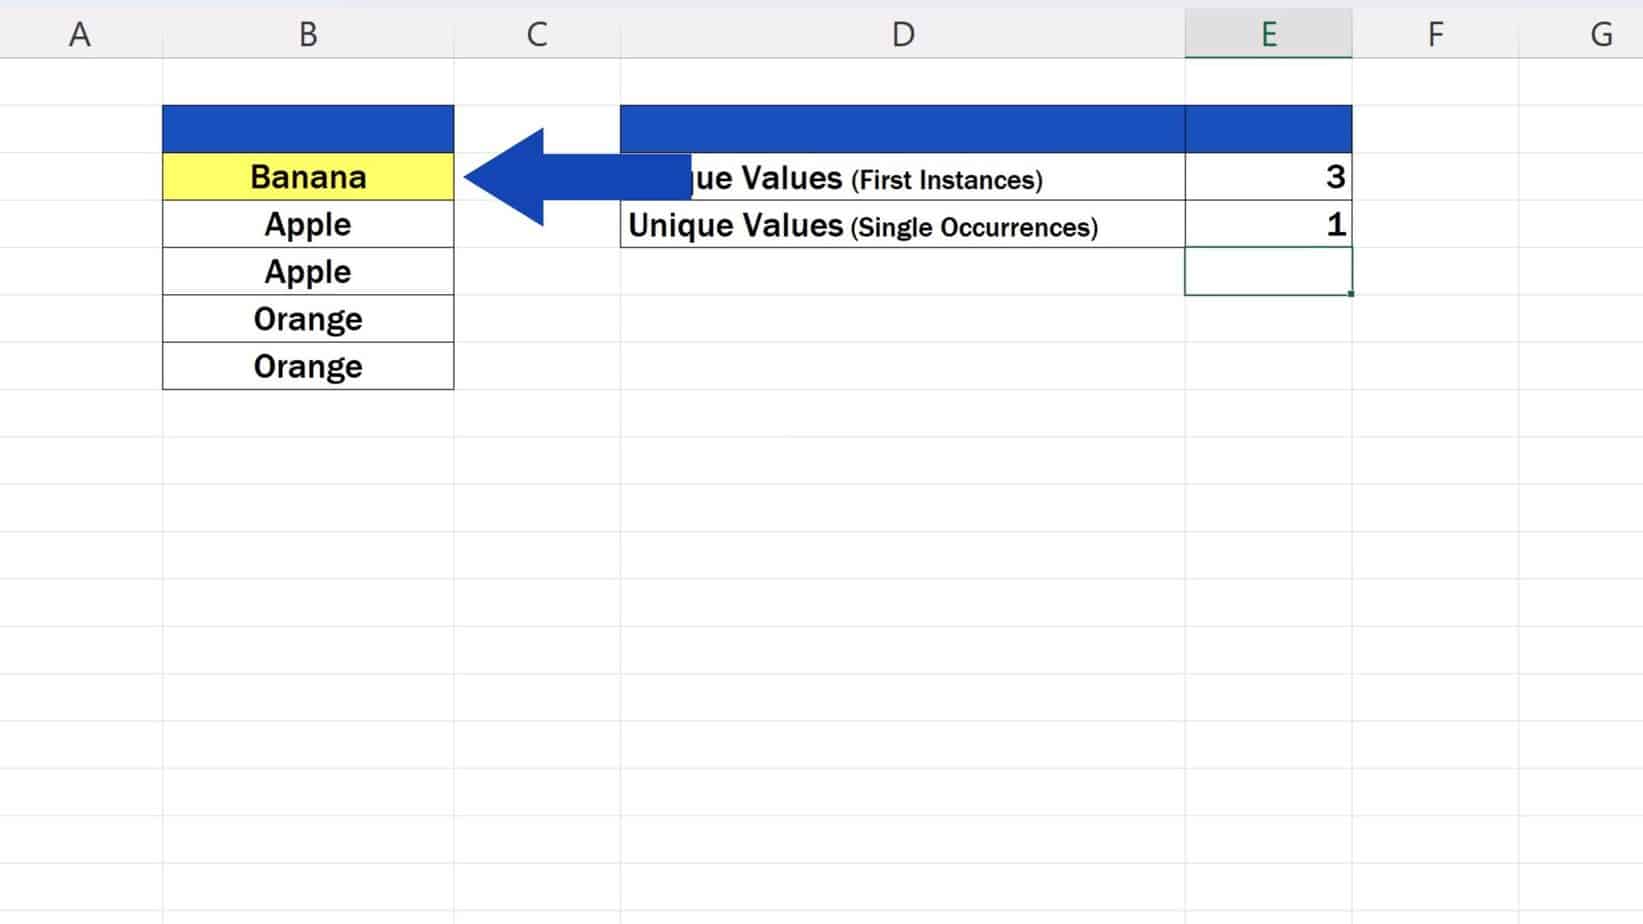1643x924 pixels.
Task: Click the column C header
Action: click(x=537, y=32)
